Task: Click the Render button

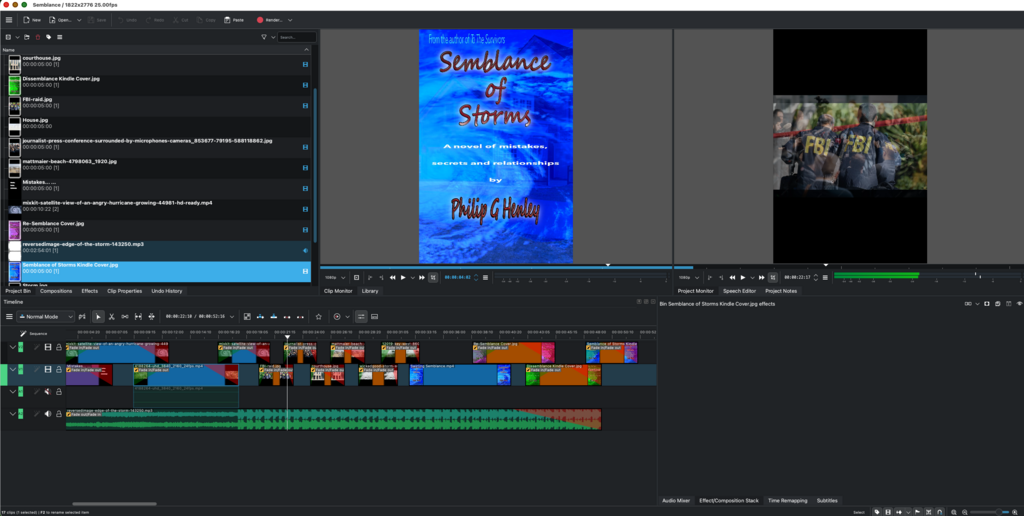Action: (x=270, y=20)
